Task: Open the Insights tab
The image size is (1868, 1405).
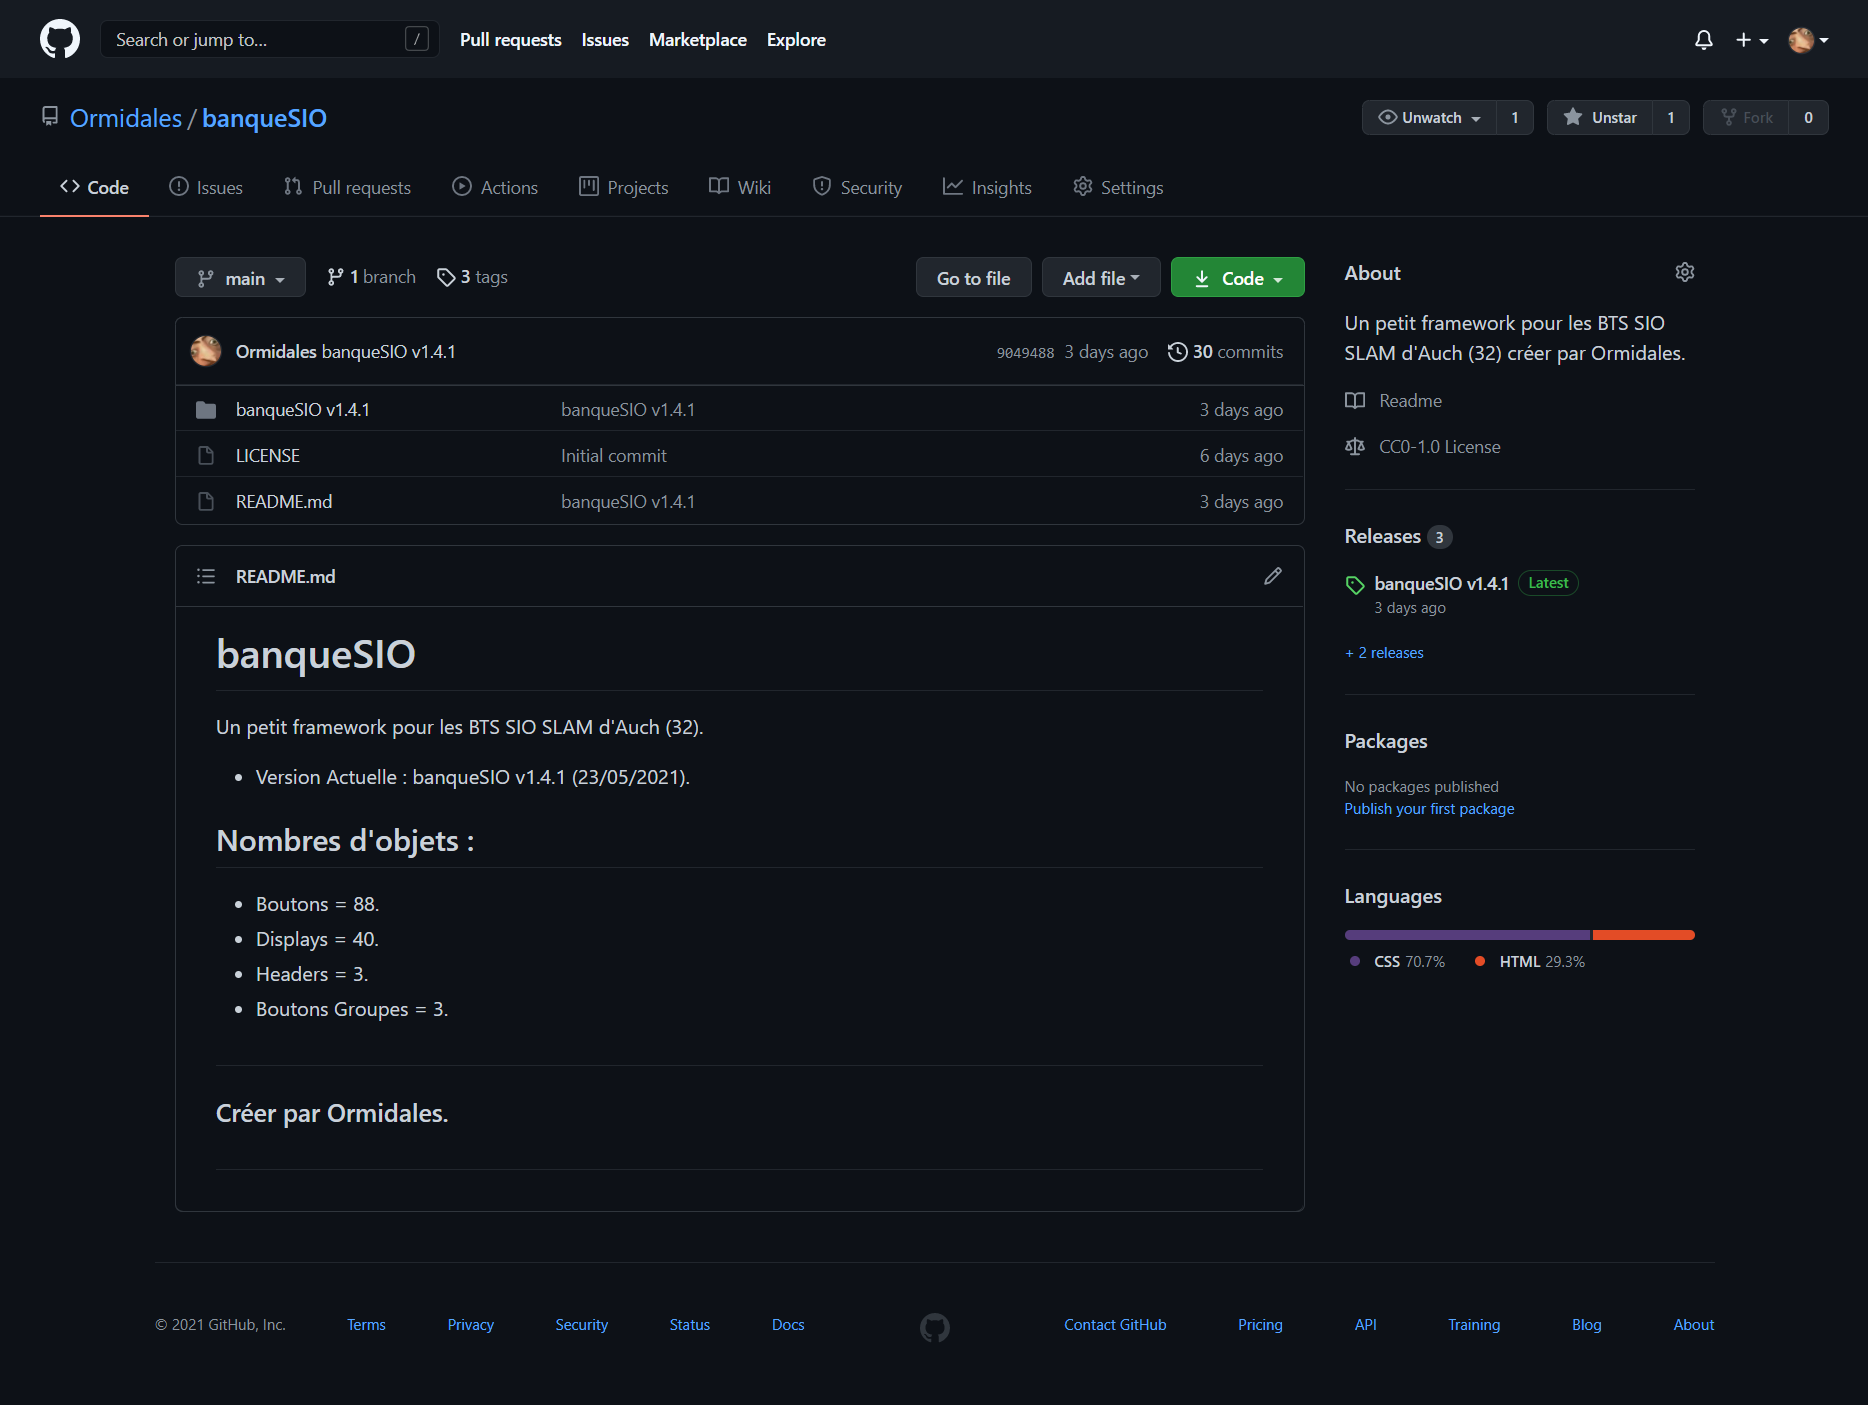Action: click(987, 187)
